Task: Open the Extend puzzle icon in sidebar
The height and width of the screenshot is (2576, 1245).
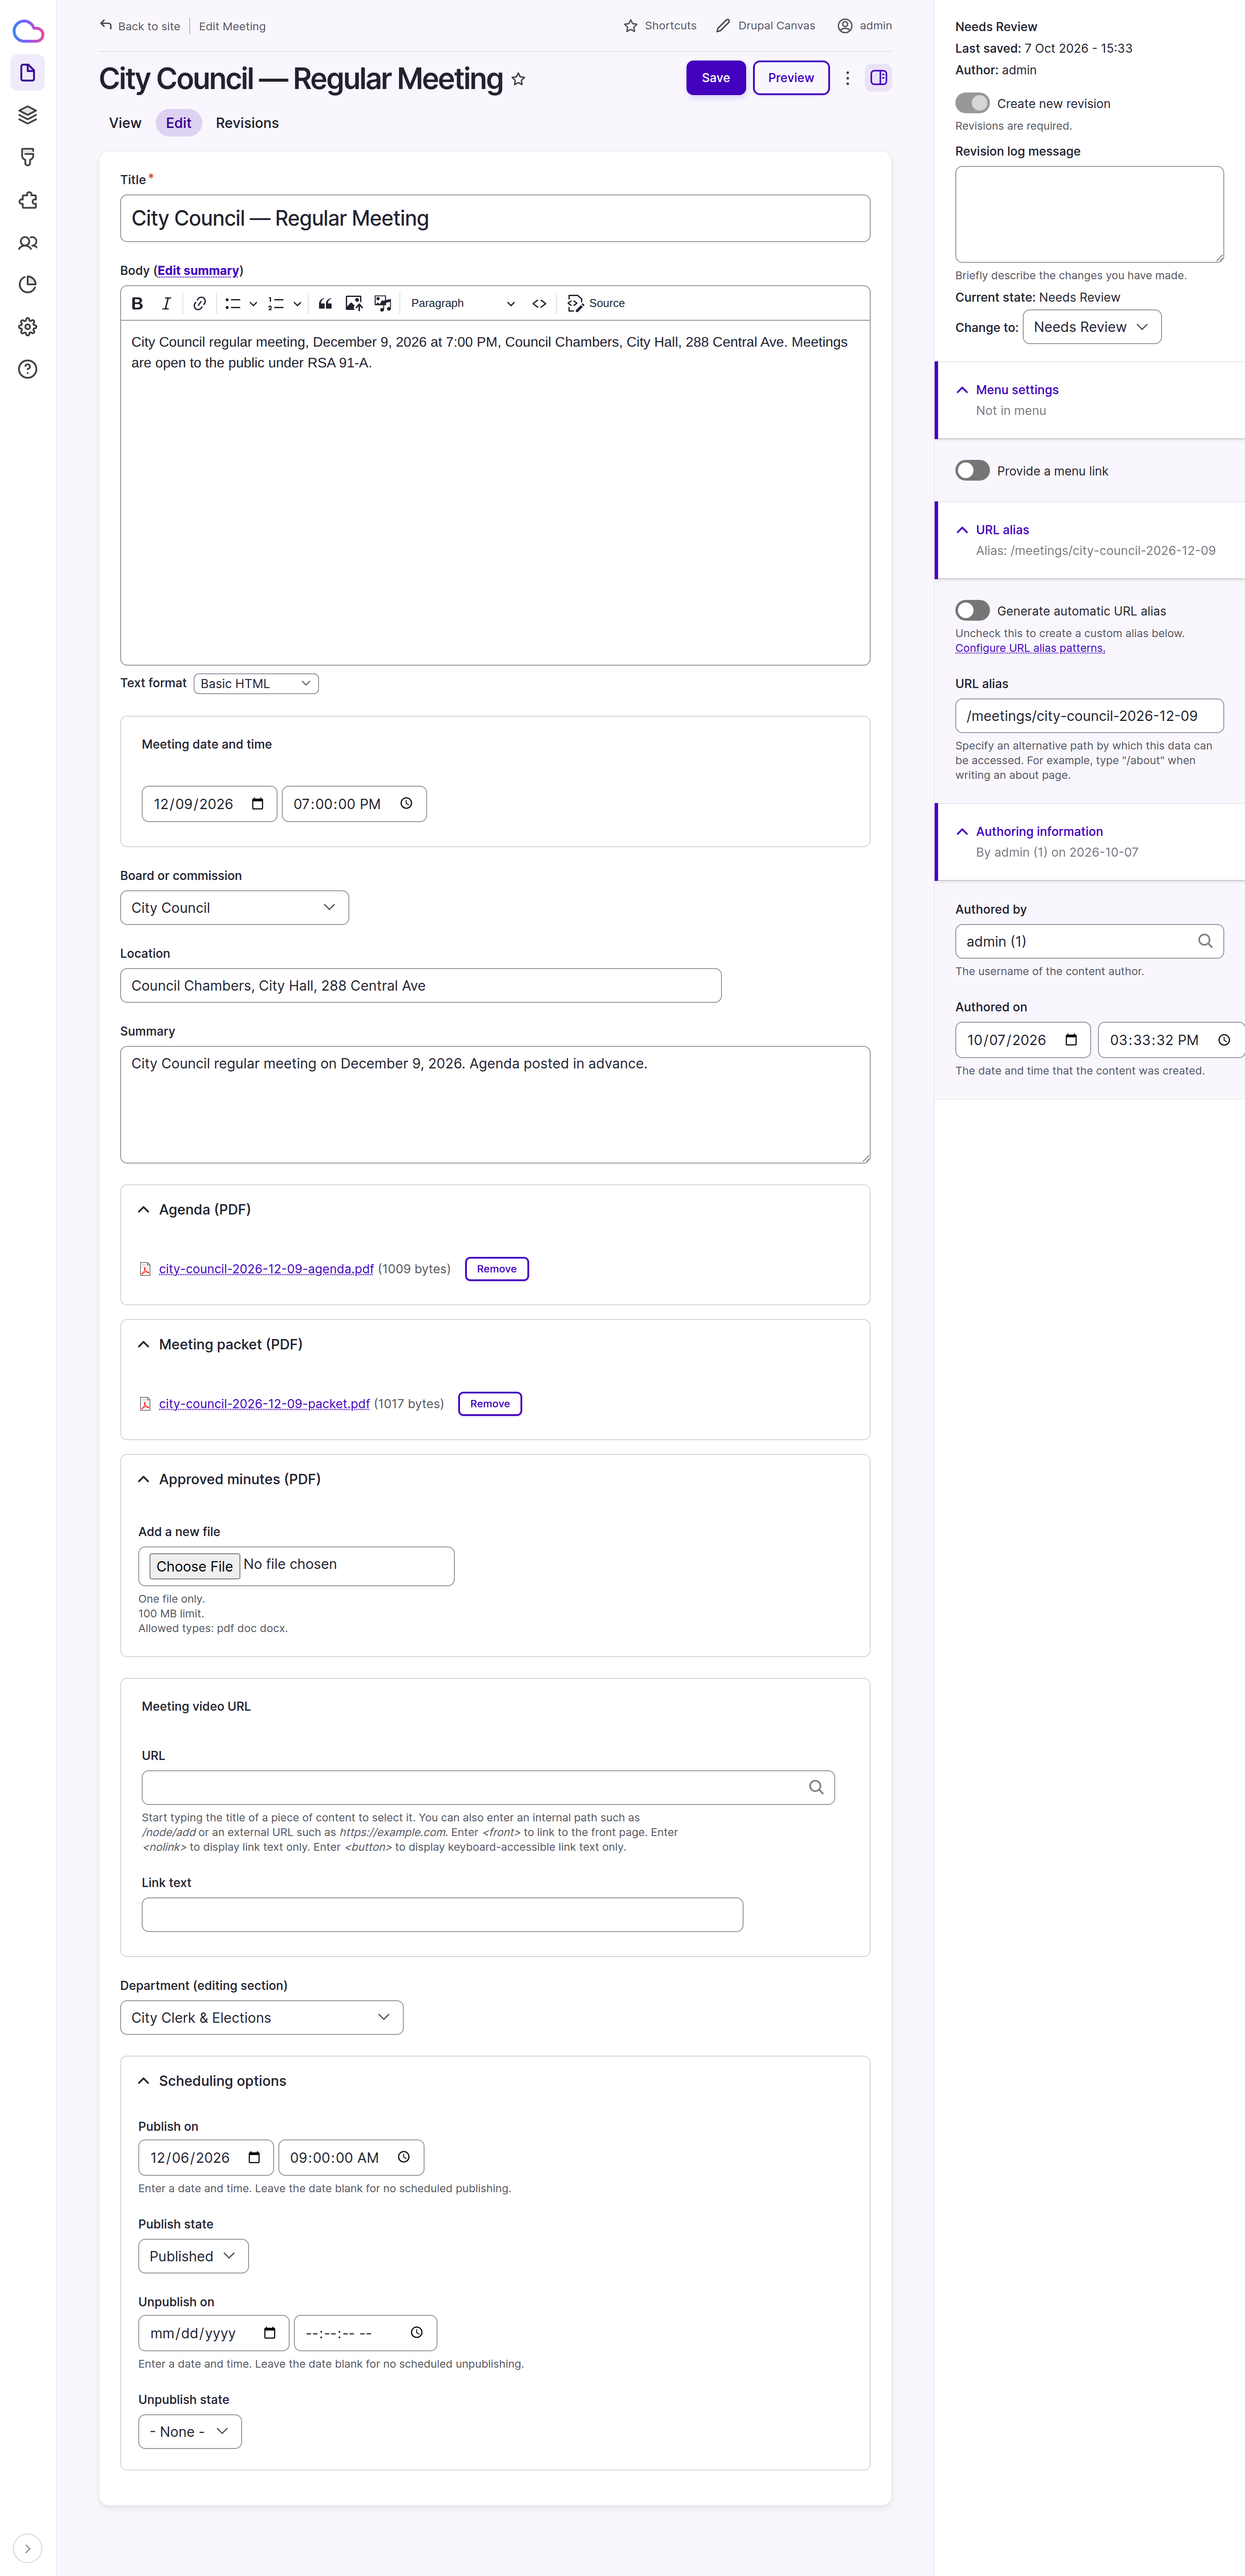Action: (28, 200)
